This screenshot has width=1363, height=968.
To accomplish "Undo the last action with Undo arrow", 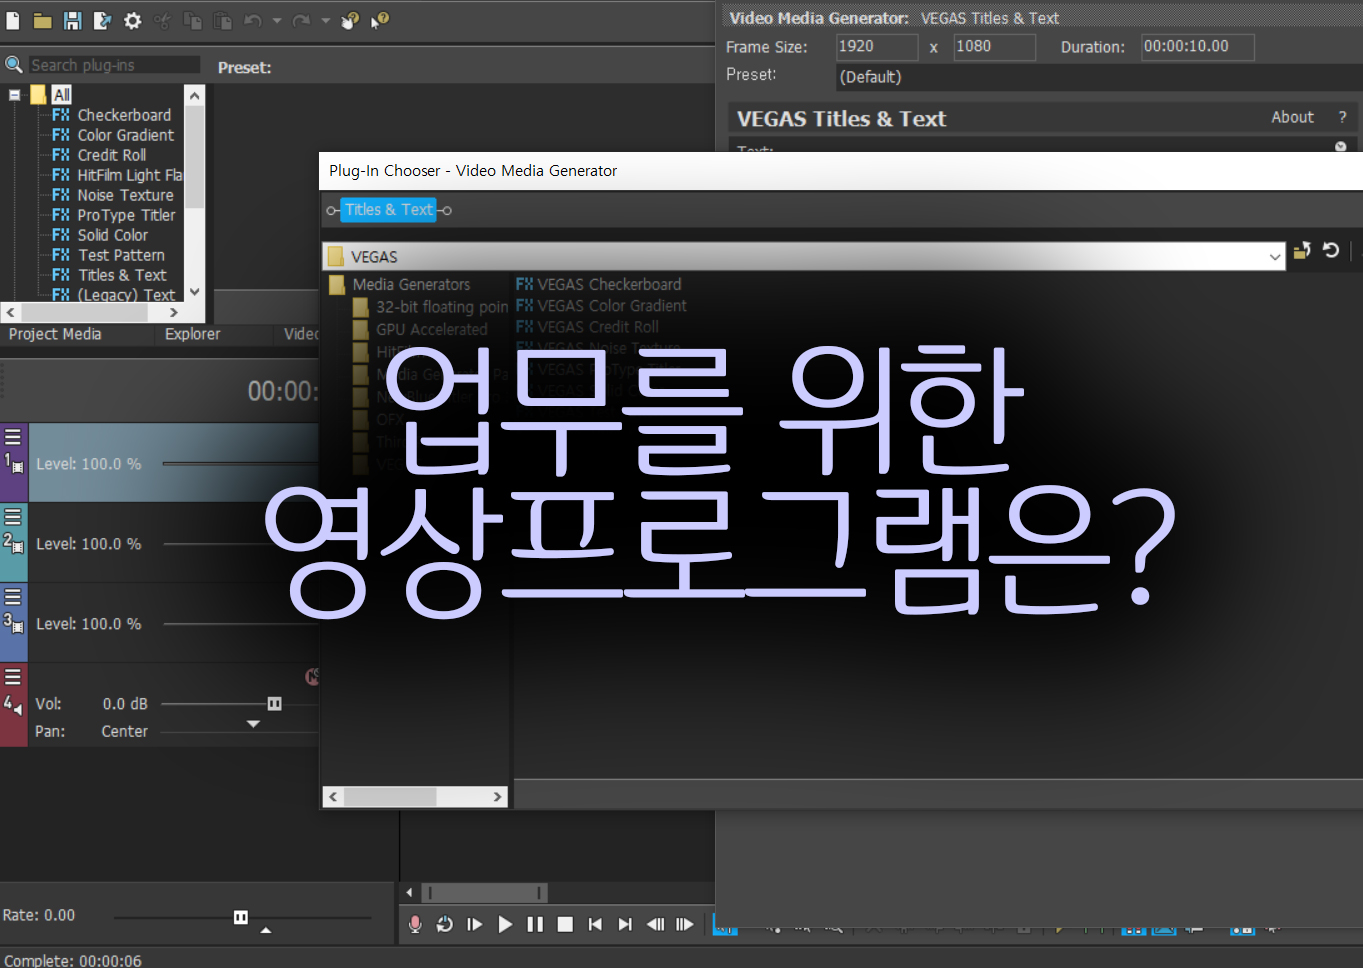I will pos(253,20).
